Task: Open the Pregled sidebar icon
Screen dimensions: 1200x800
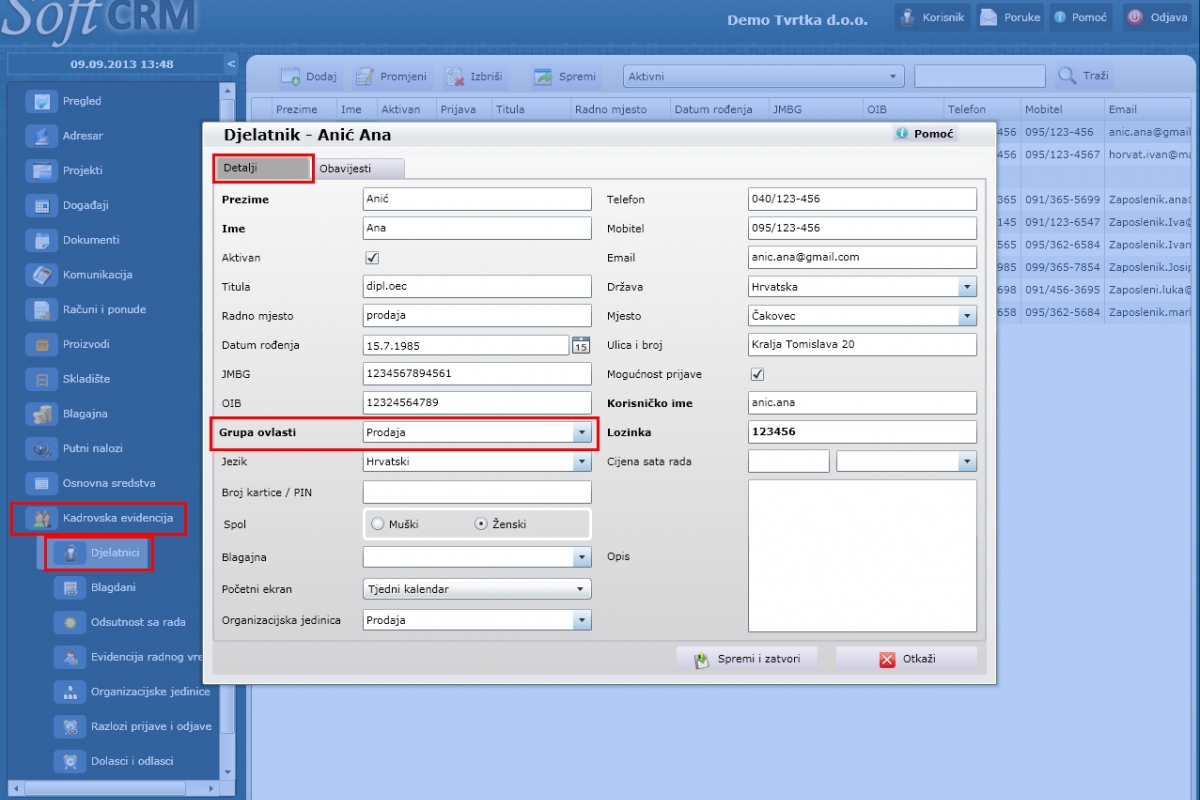Action: click(x=42, y=101)
